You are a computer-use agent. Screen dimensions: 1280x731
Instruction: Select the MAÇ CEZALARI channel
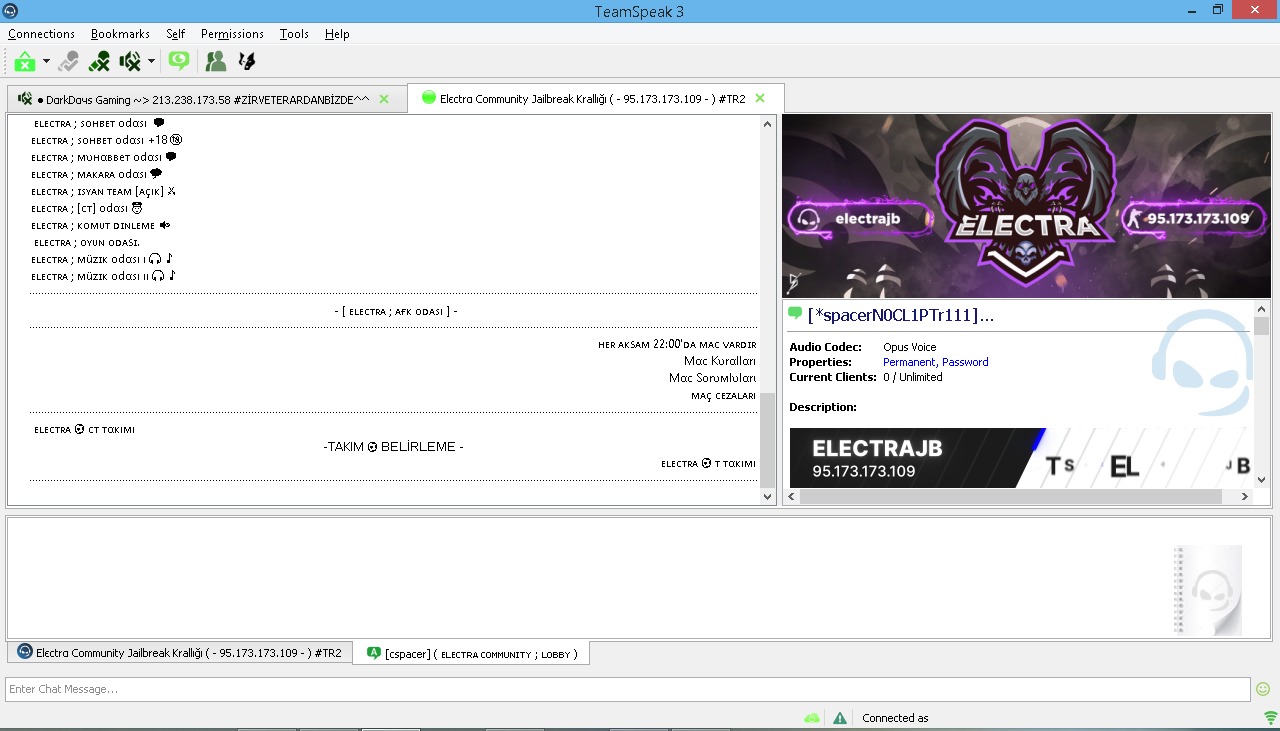[x=724, y=396]
